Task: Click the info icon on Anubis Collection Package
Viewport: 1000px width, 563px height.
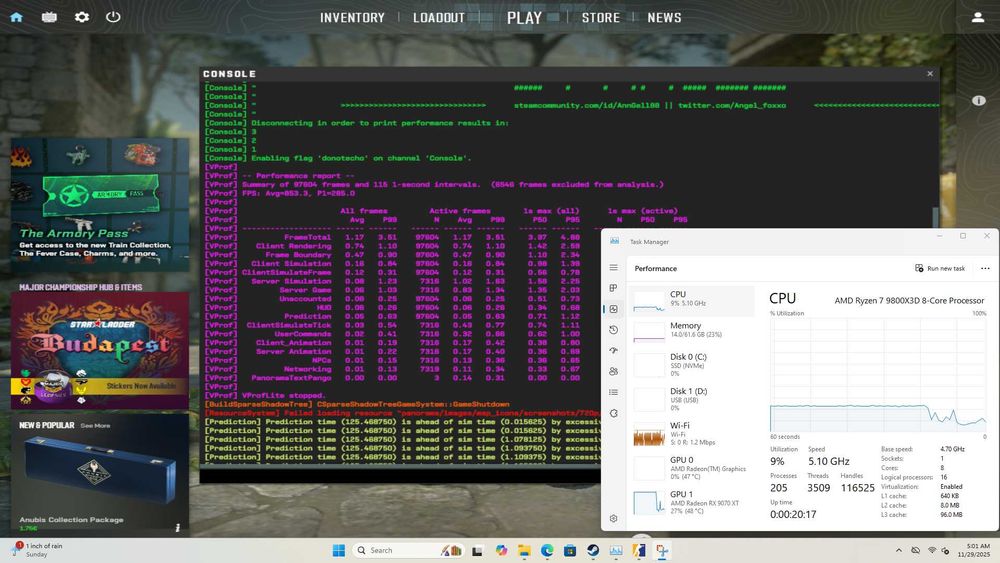Action: coord(178,527)
